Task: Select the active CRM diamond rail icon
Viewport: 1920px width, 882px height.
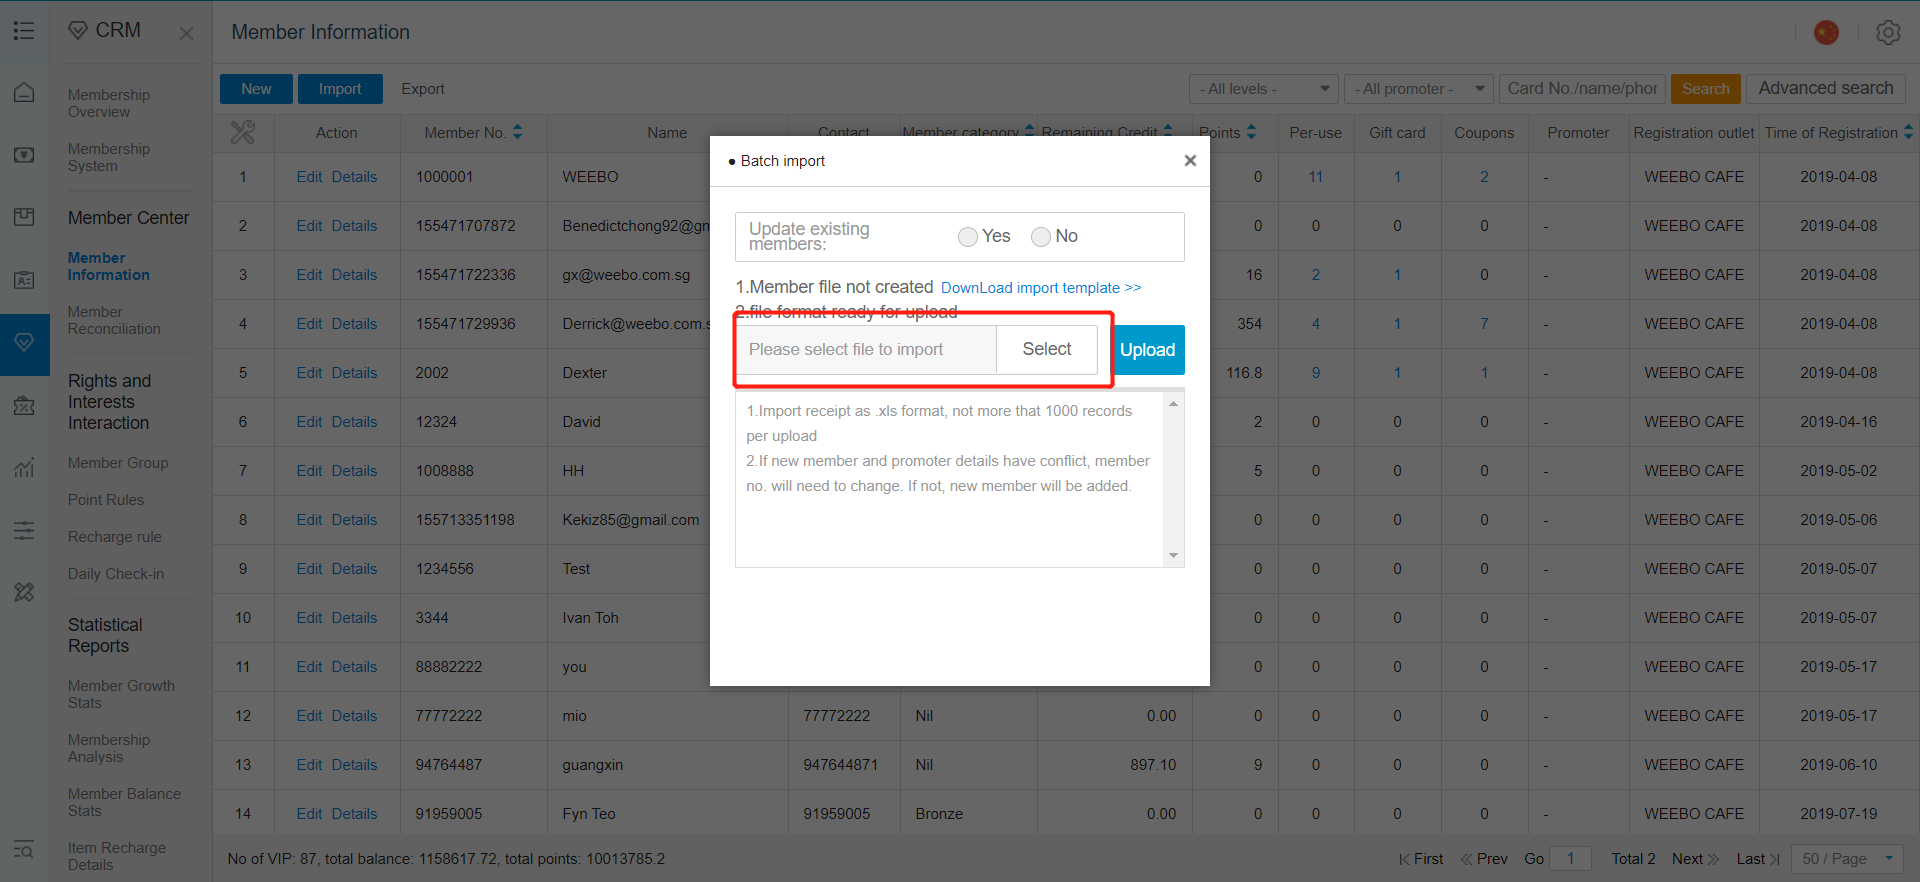Action: click(24, 343)
